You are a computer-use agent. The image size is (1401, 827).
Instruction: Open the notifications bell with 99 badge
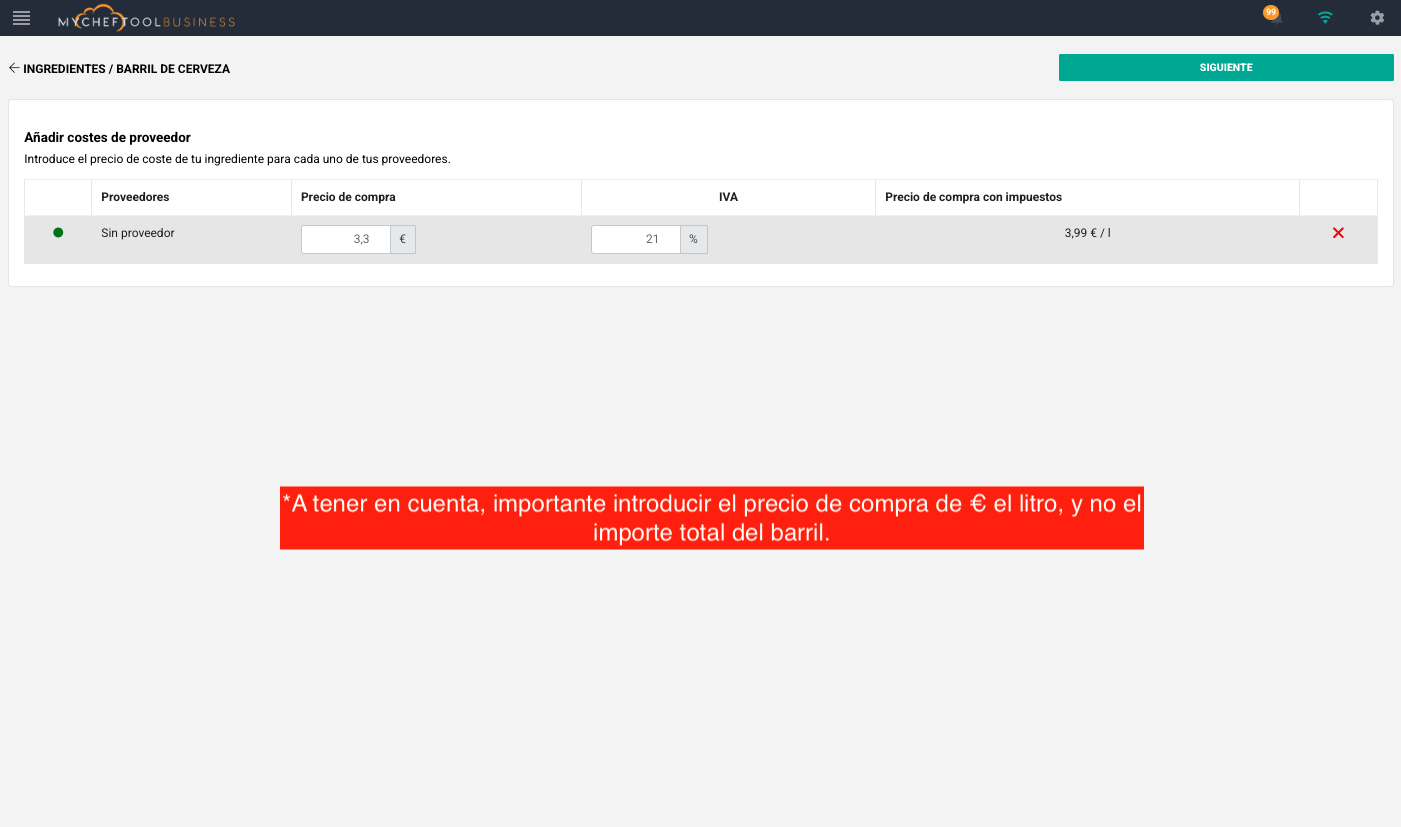(1273, 17)
